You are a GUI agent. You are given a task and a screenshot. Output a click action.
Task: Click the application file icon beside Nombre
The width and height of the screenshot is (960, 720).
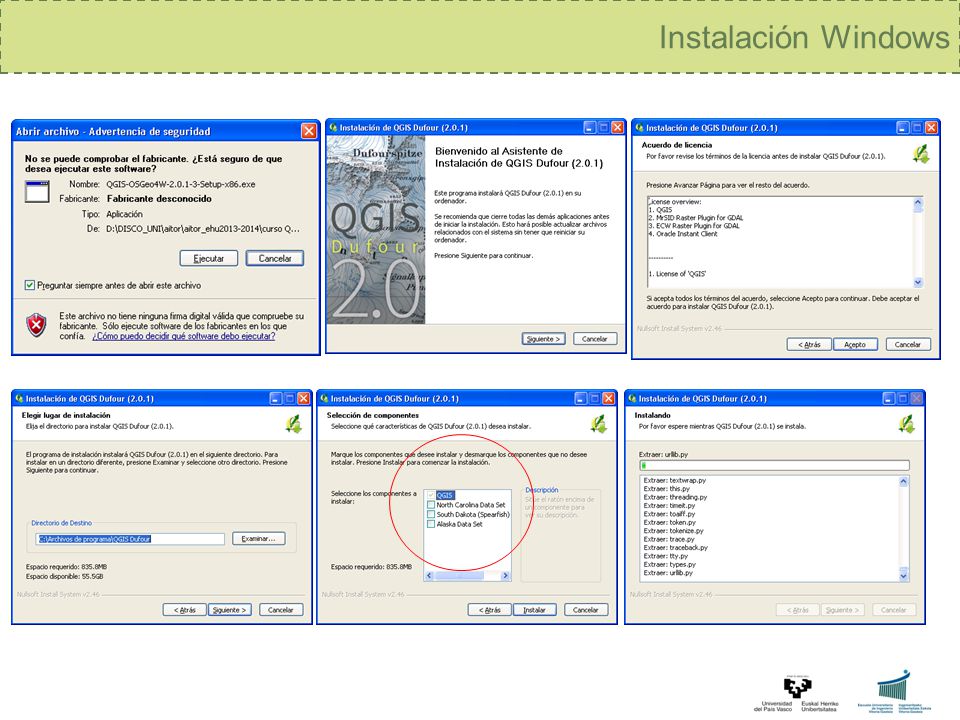[x=37, y=192]
